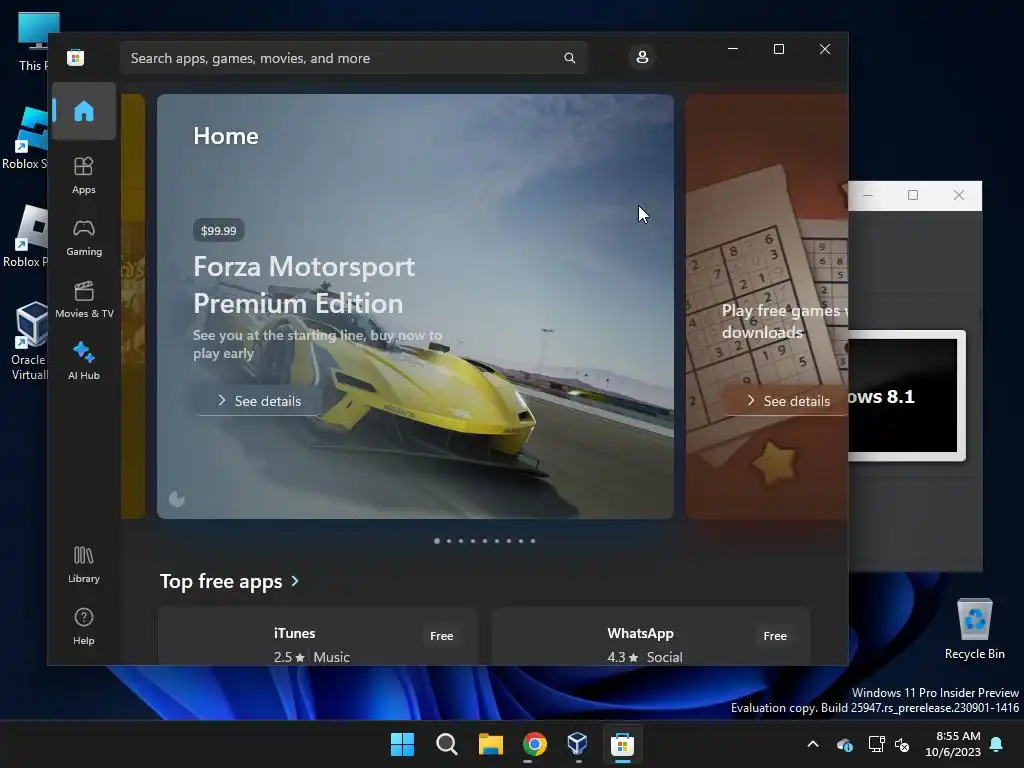
Task: Select first carousel page dot
Action: pos(437,541)
